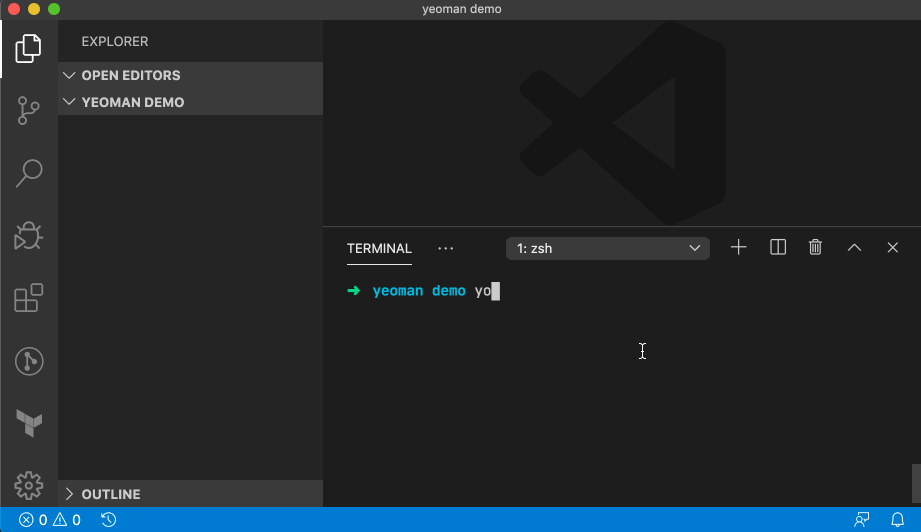Split the terminal pane
The width and height of the screenshot is (921, 532).
coord(778,247)
